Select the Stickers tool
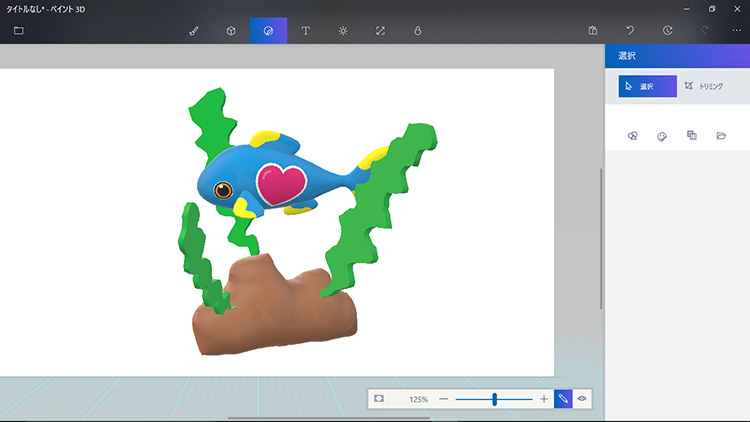Image resolution: width=750 pixels, height=422 pixels. point(268,31)
